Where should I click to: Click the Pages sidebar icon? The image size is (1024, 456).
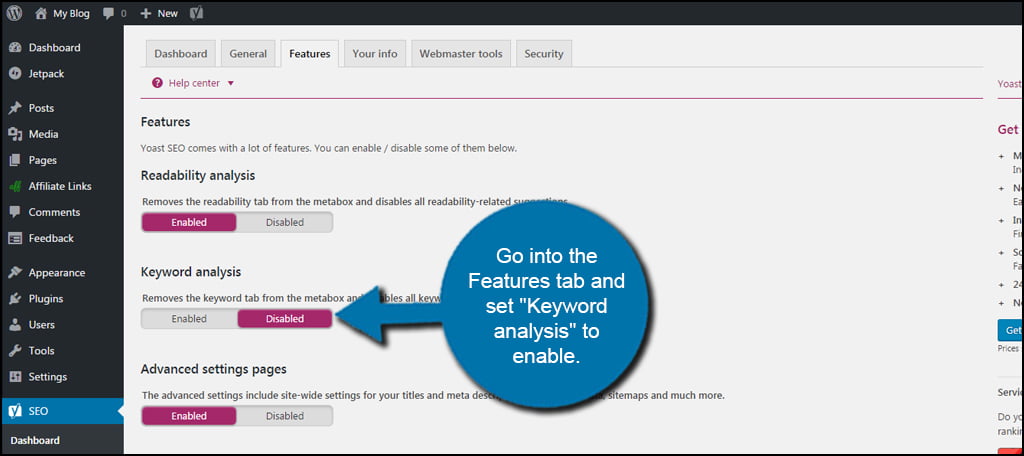tap(16, 160)
